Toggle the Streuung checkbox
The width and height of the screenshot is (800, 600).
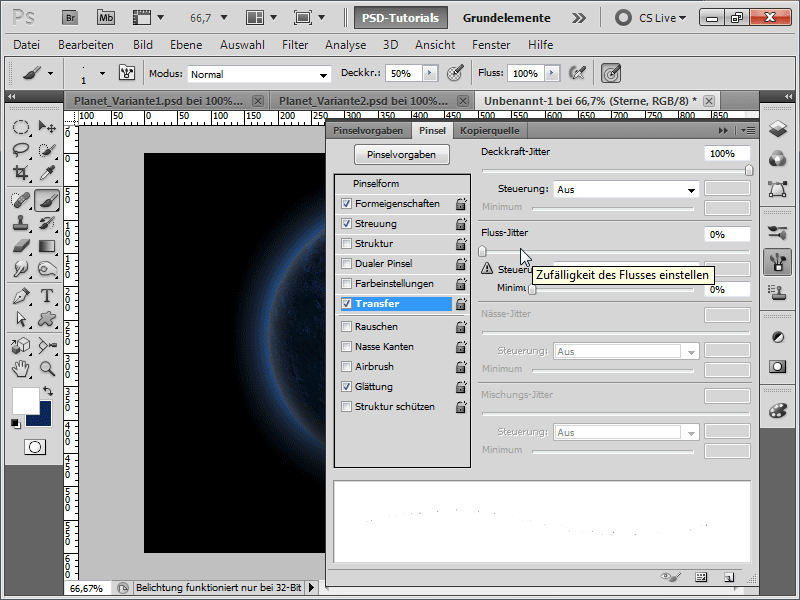(346, 223)
